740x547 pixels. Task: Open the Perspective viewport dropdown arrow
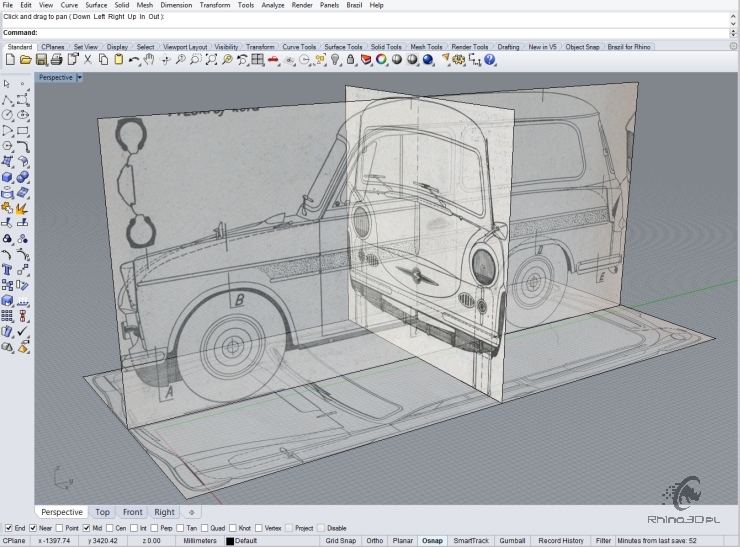79,77
